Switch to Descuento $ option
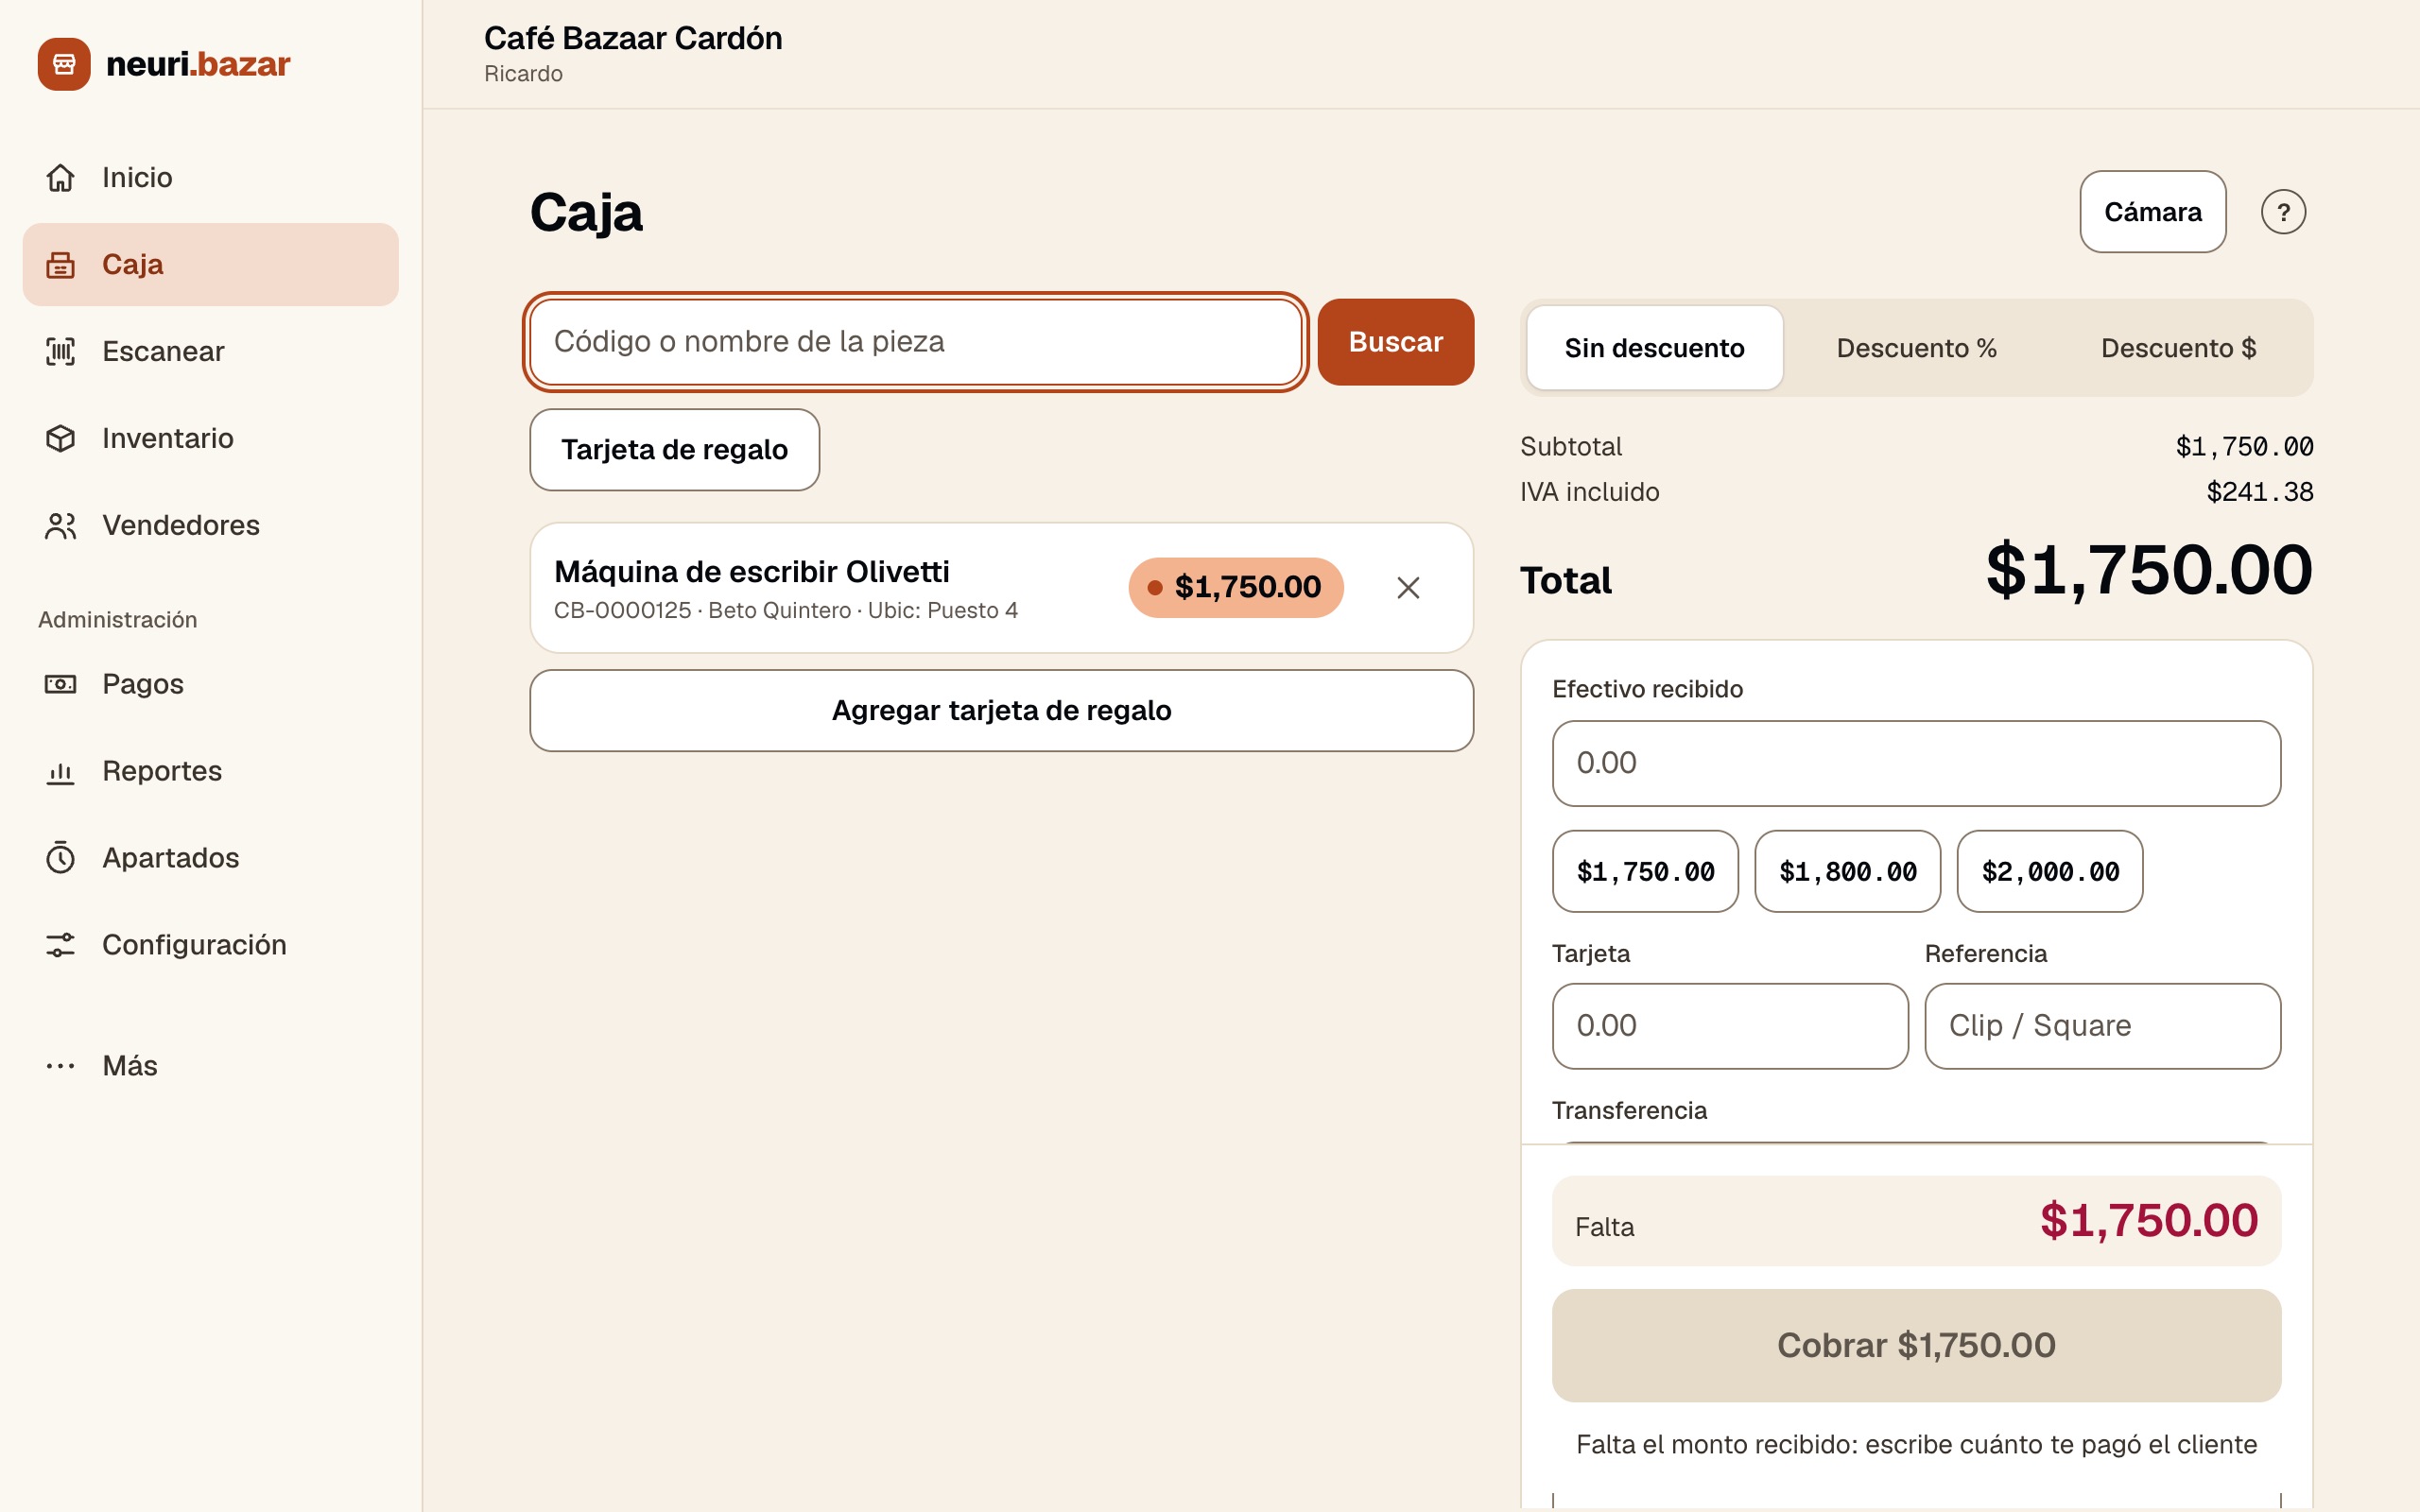The image size is (2420, 1512). tap(2178, 348)
